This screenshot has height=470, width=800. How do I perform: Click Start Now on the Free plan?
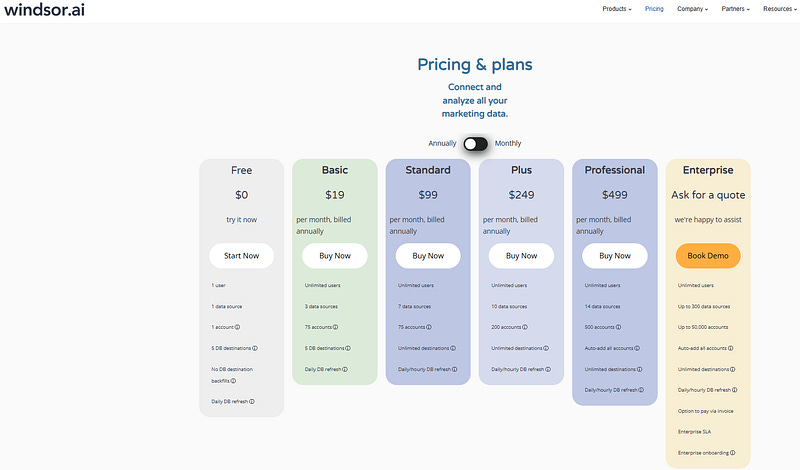241,256
